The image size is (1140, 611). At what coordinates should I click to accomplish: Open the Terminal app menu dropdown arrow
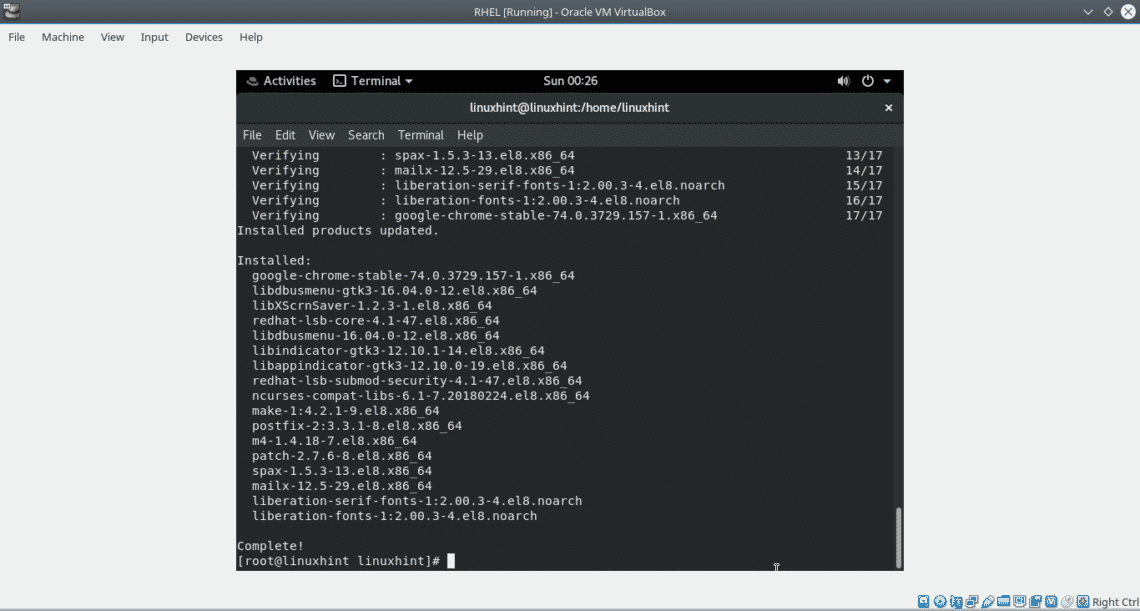pyautogui.click(x=409, y=81)
